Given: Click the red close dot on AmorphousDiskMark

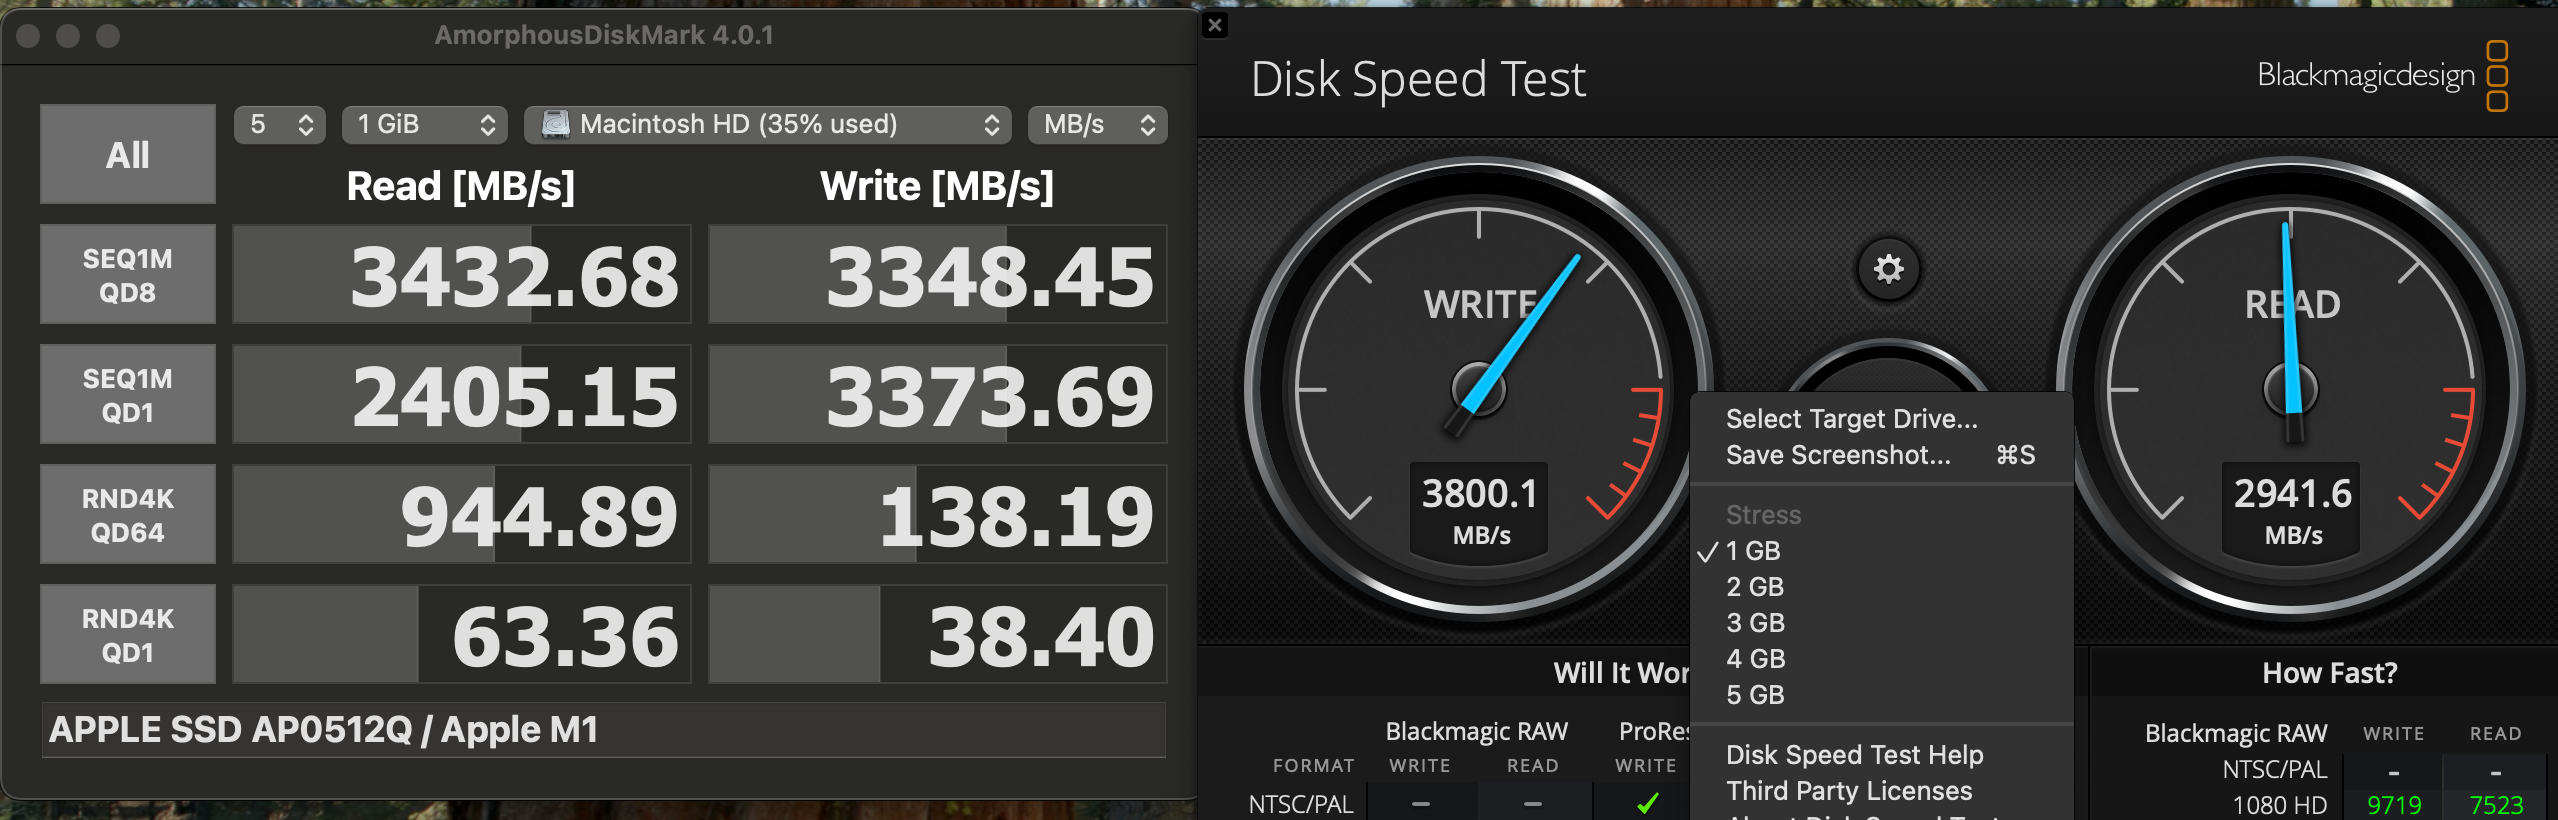Looking at the screenshot, I should [x=29, y=36].
